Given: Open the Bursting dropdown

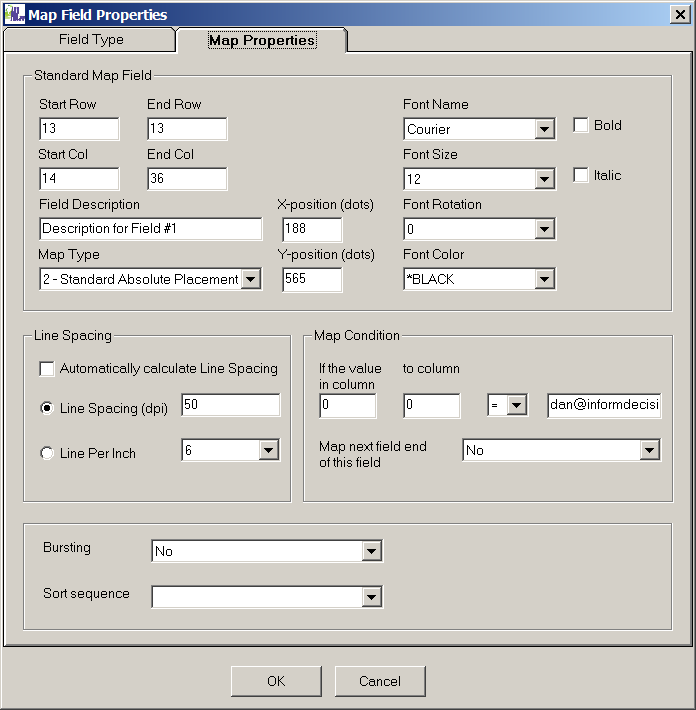Looking at the screenshot, I should click(x=371, y=551).
